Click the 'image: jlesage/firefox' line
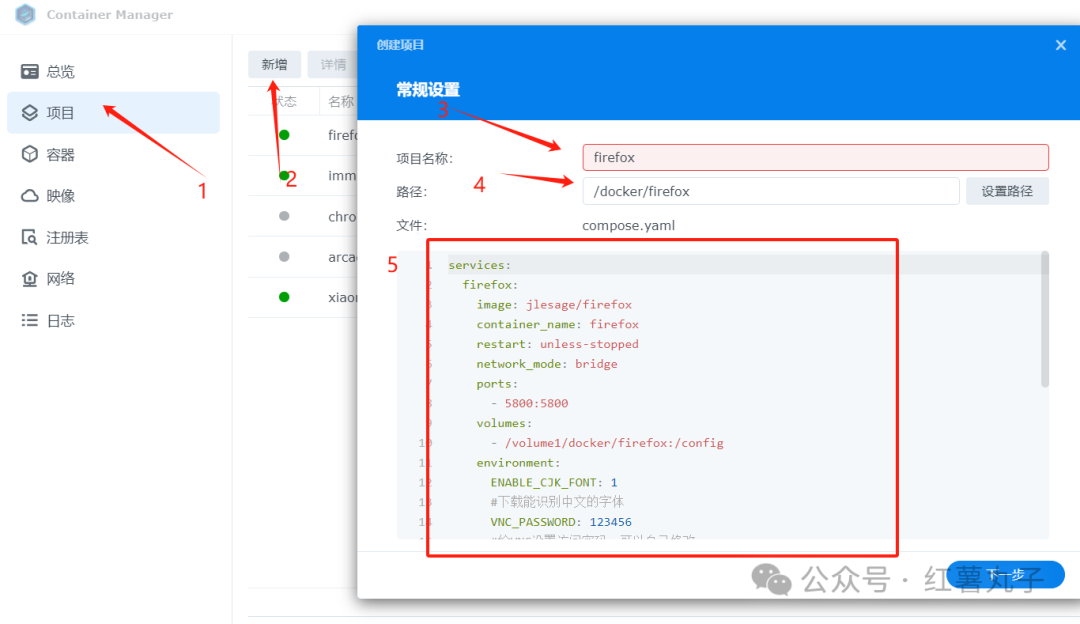This screenshot has height=624, width=1080. [x=554, y=304]
